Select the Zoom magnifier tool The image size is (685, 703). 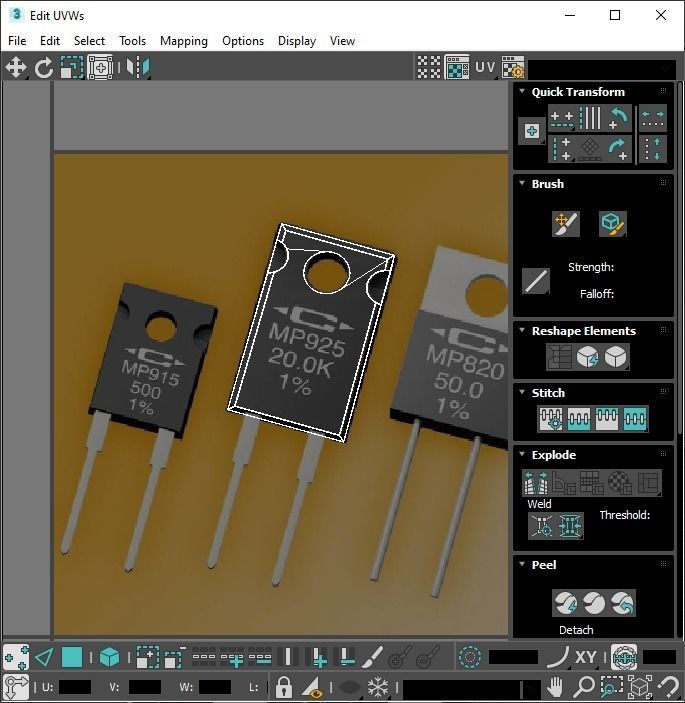point(584,686)
